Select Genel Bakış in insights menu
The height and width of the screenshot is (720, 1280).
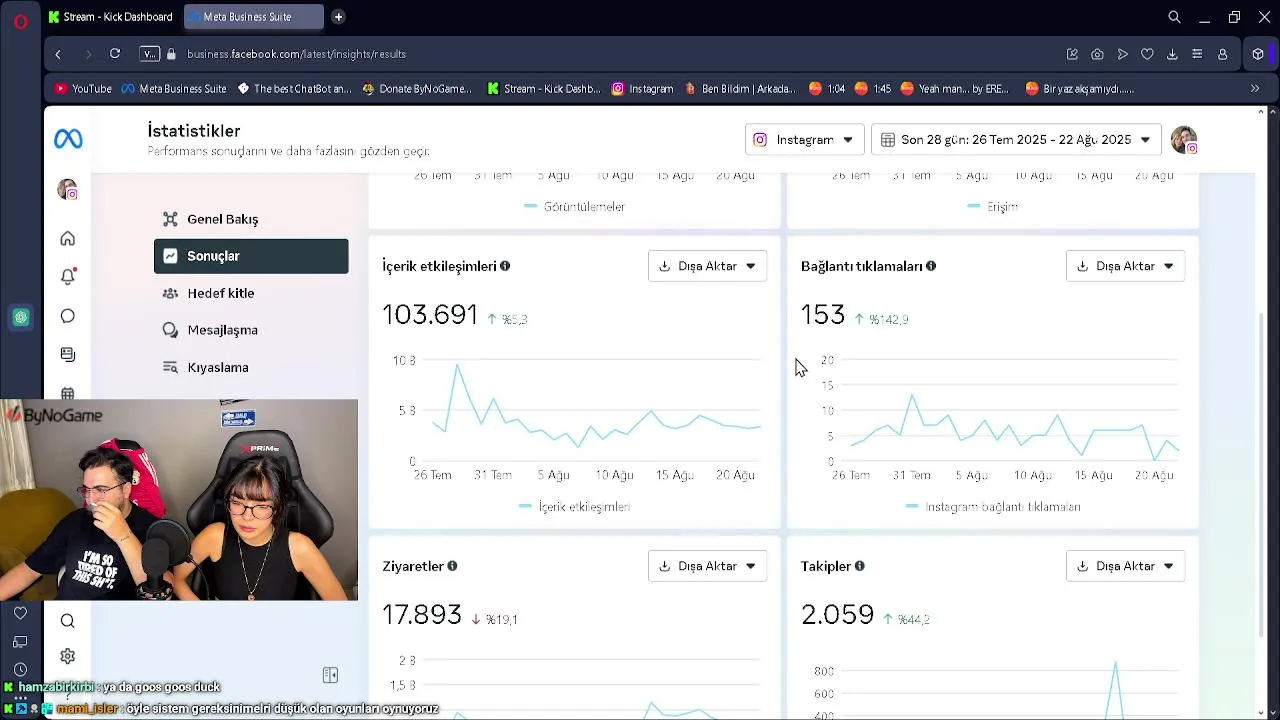coord(251,219)
